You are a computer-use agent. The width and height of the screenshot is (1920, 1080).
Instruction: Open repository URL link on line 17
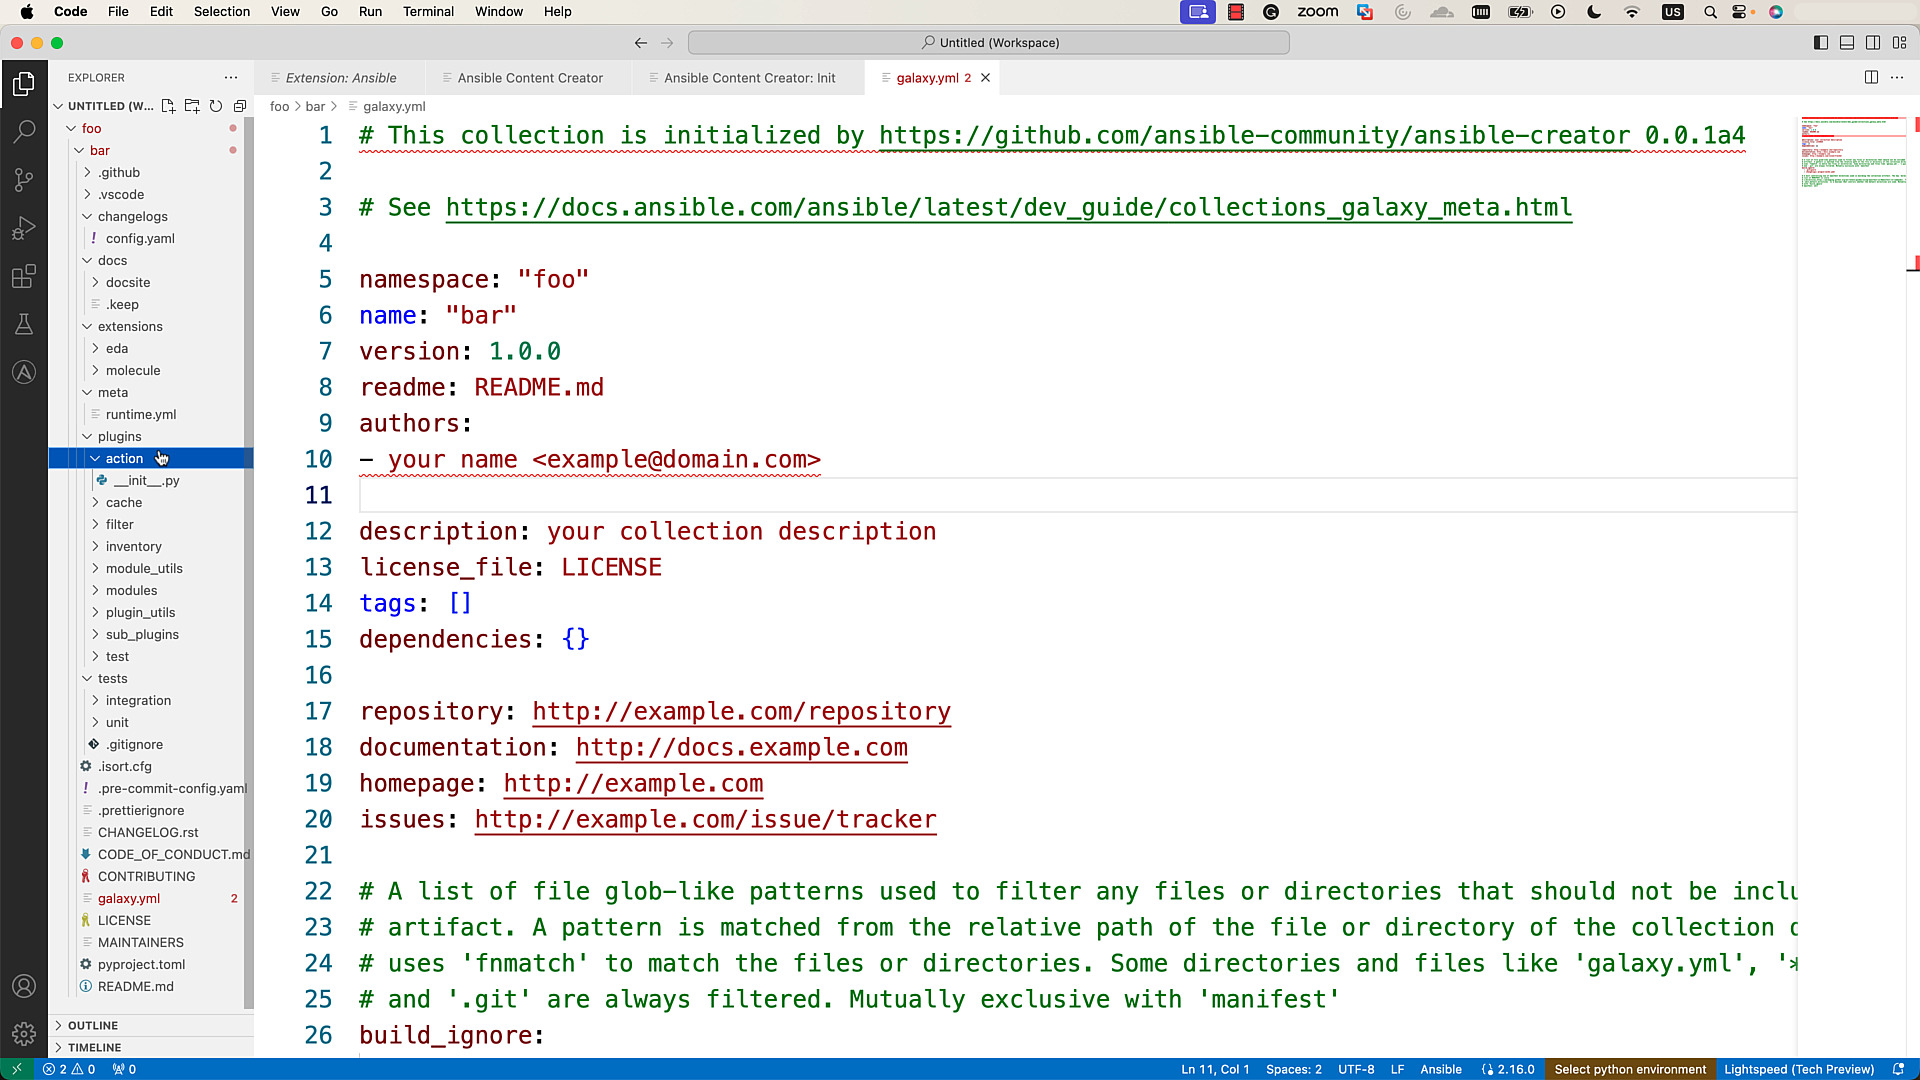pos(742,712)
